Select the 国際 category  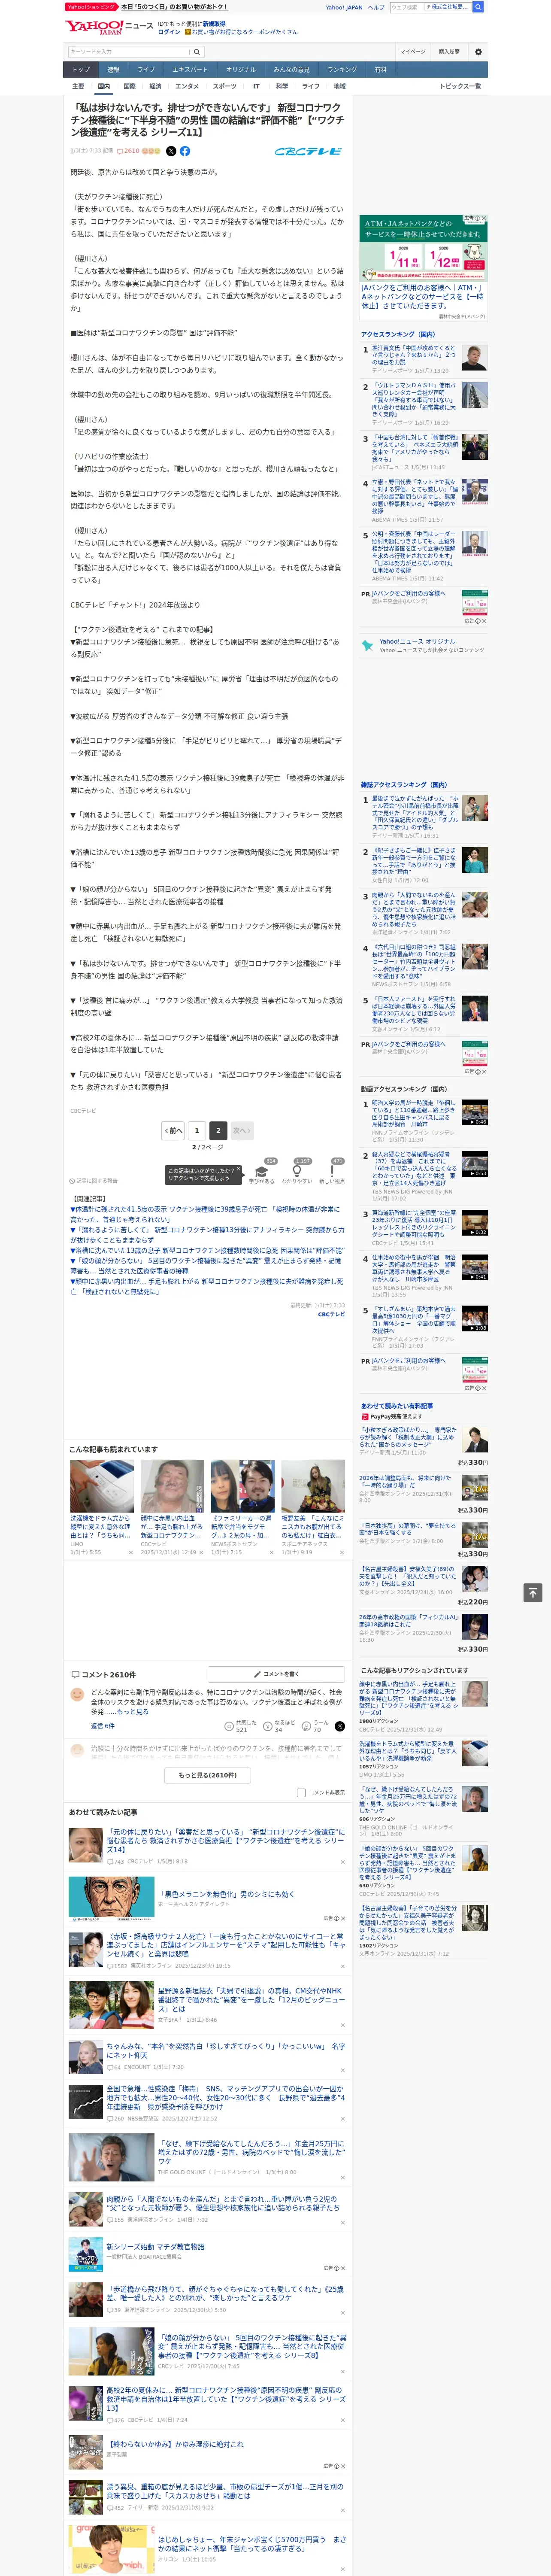pos(129,86)
